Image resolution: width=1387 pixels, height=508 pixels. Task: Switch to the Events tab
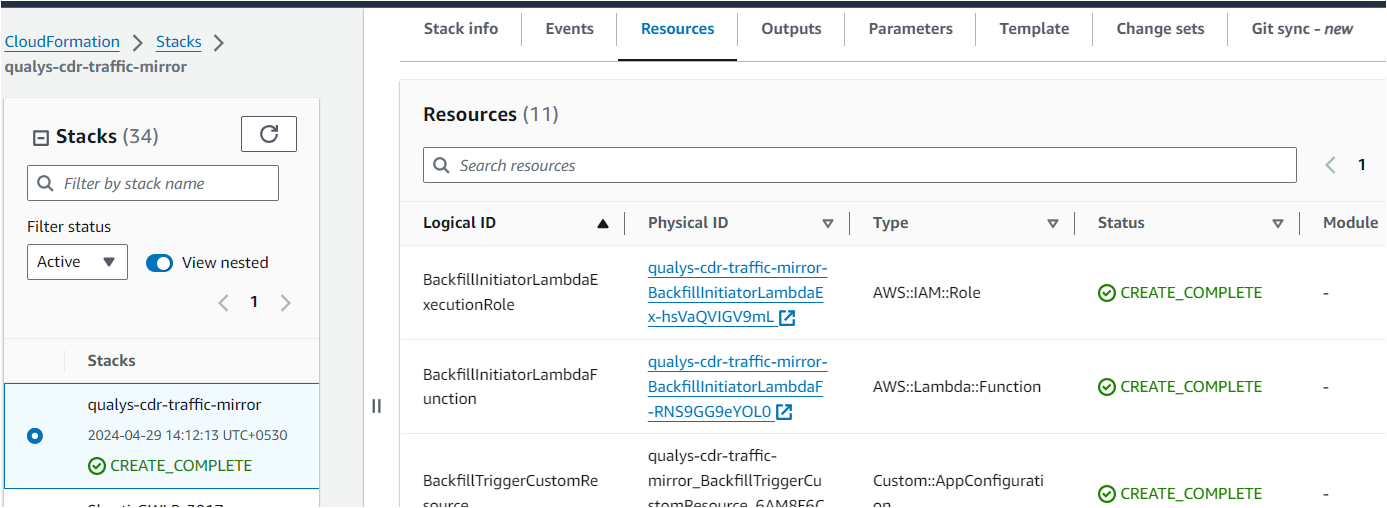tap(570, 29)
